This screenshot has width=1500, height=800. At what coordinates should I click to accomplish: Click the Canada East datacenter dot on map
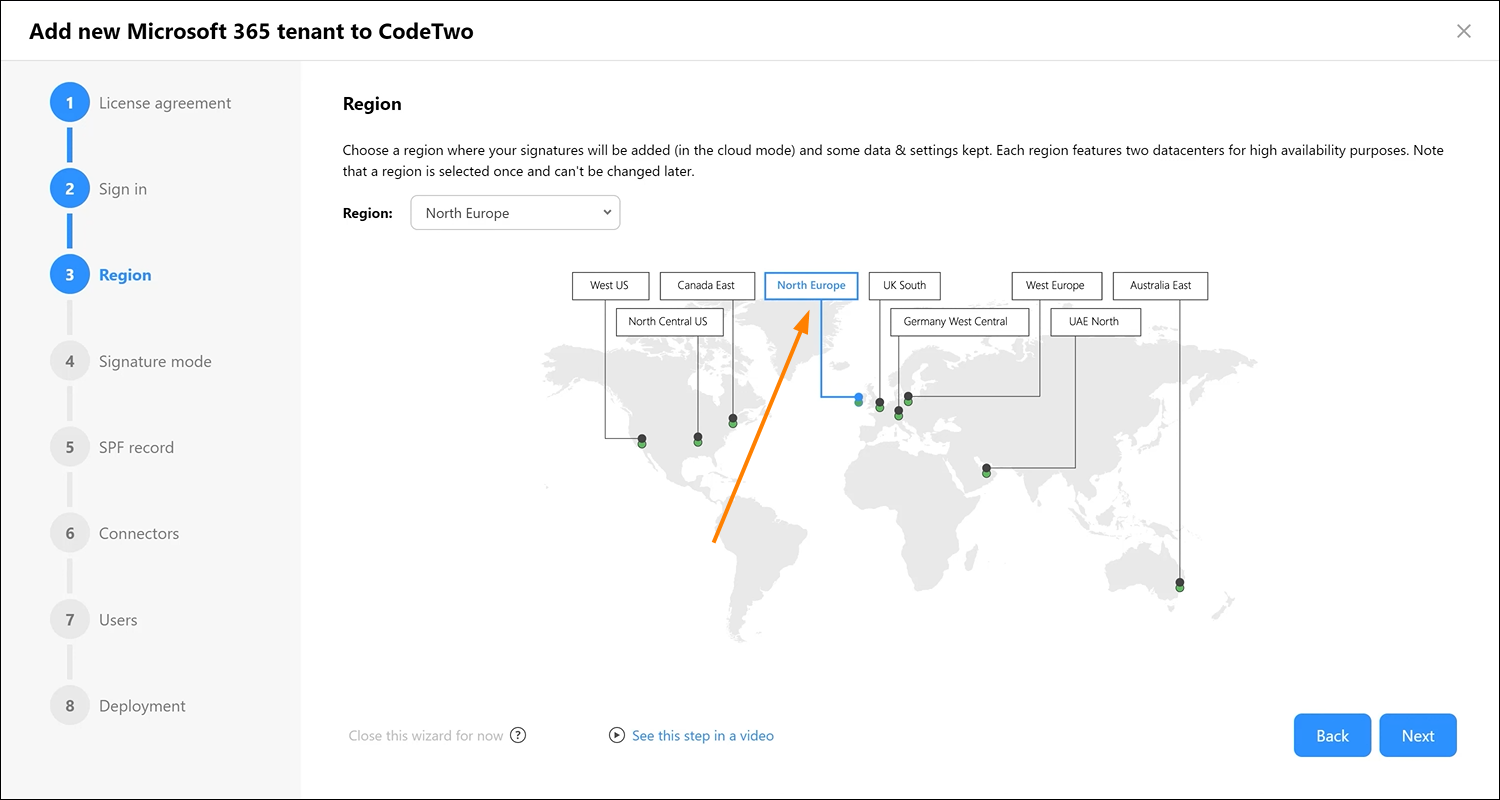(732, 421)
